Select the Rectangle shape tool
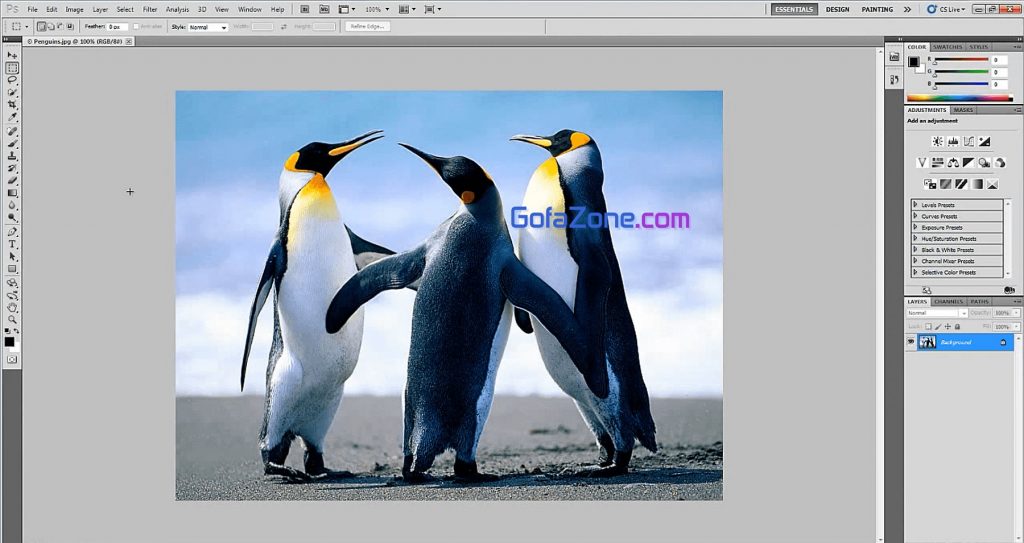1024x543 pixels. tap(12, 269)
